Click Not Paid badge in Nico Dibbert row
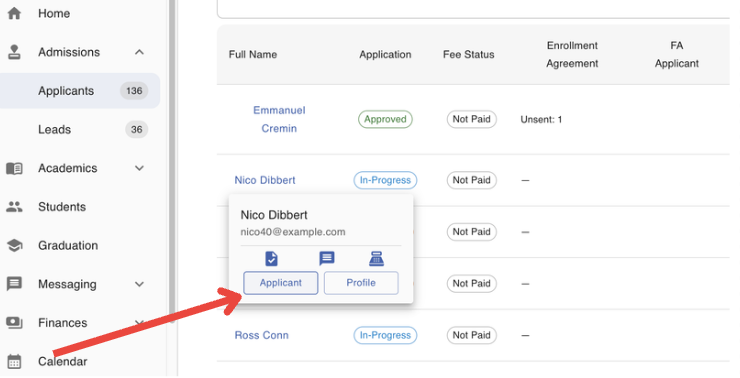This screenshot has height=378, width=740. point(471,180)
